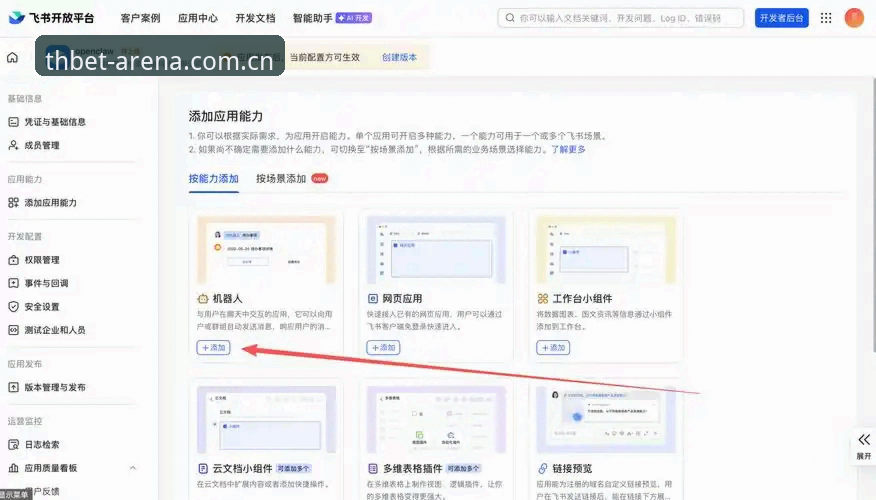Click the search magnifier icon
Image resolution: width=876 pixels, height=500 pixels.
[510, 18]
